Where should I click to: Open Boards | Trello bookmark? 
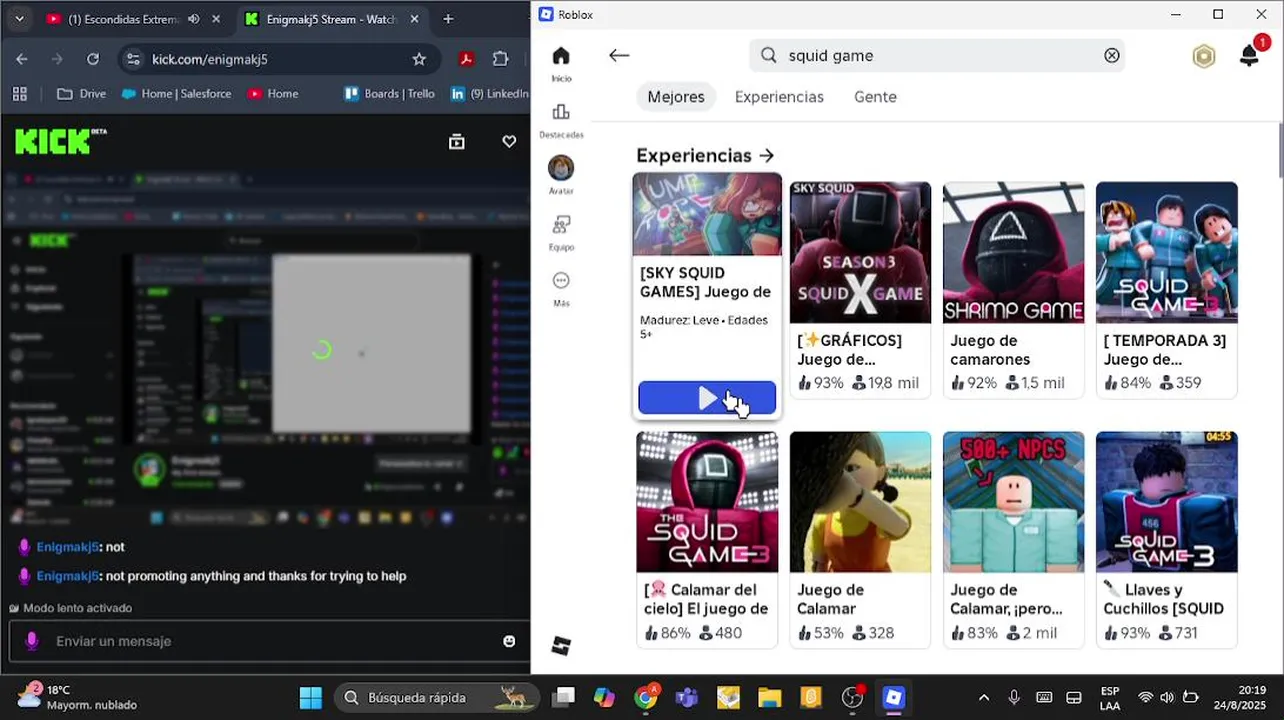click(389, 94)
